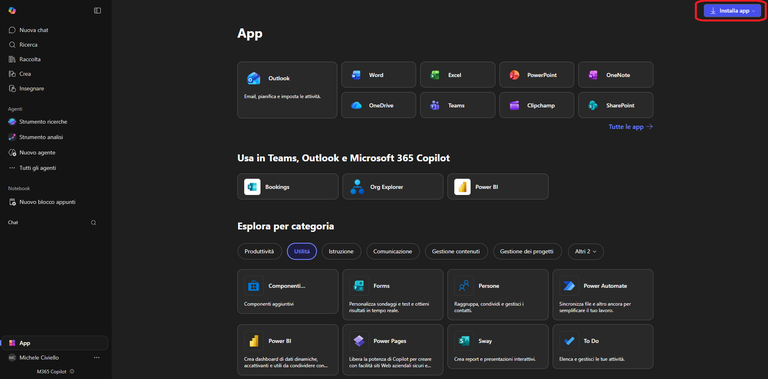This screenshot has width=768, height=379.
Task: Click the Chat search magnifier icon
Action: (x=94, y=222)
